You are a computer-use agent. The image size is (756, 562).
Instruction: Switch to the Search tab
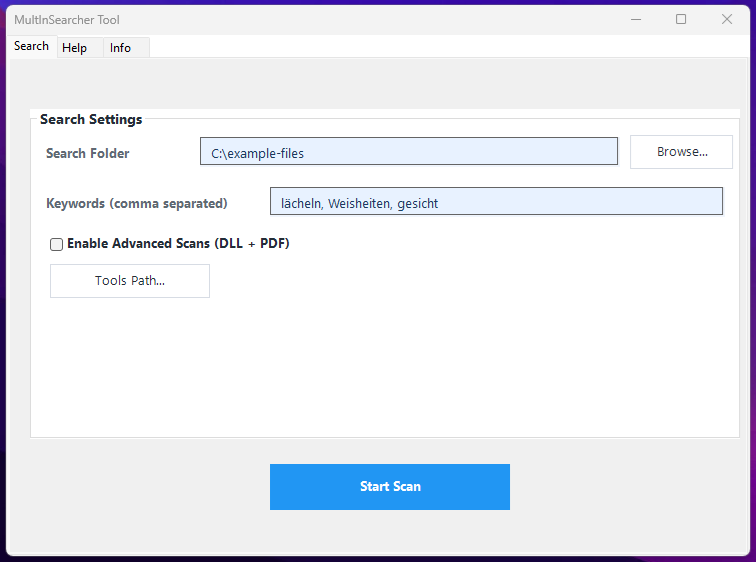pos(31,46)
